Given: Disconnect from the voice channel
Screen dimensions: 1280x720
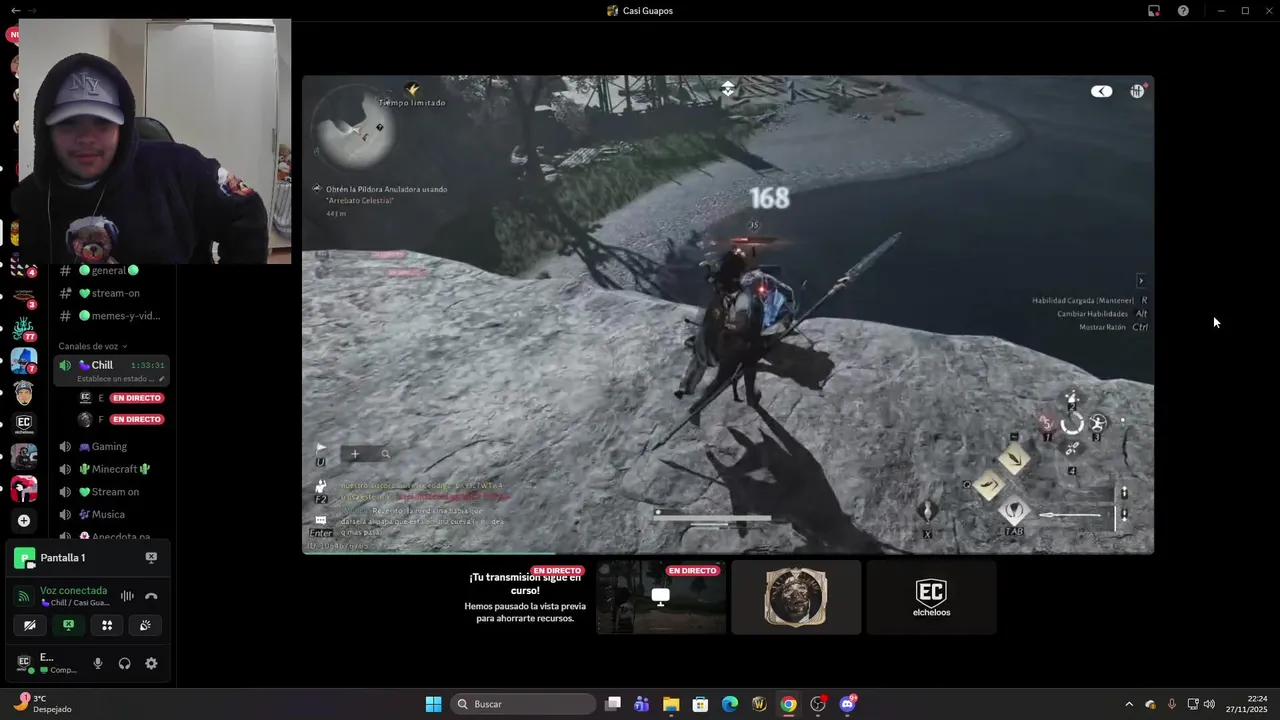Looking at the screenshot, I should tap(151, 596).
